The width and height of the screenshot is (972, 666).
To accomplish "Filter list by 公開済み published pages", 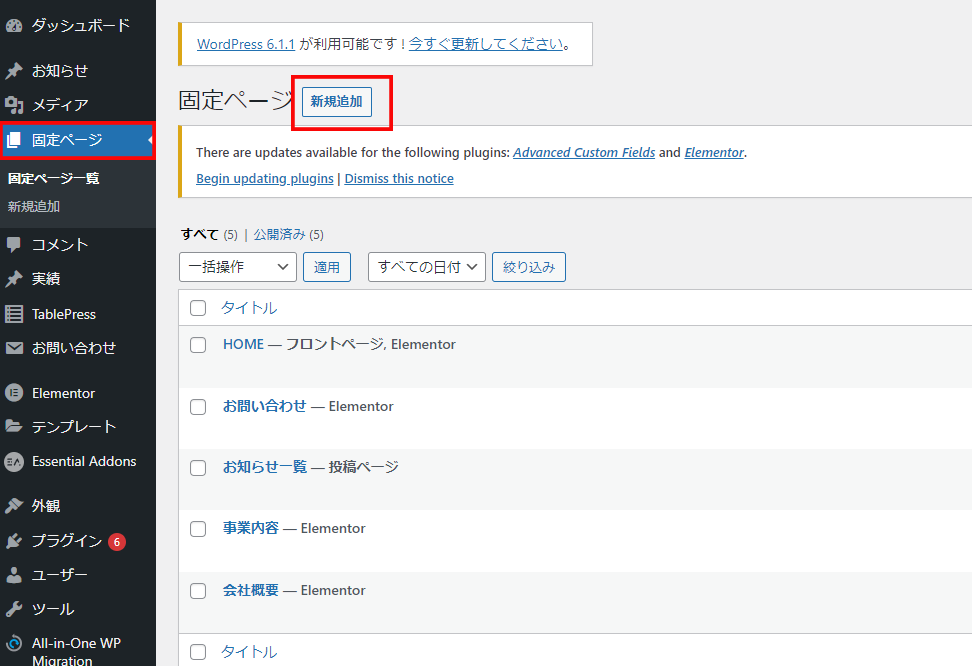I will pos(279,235).
